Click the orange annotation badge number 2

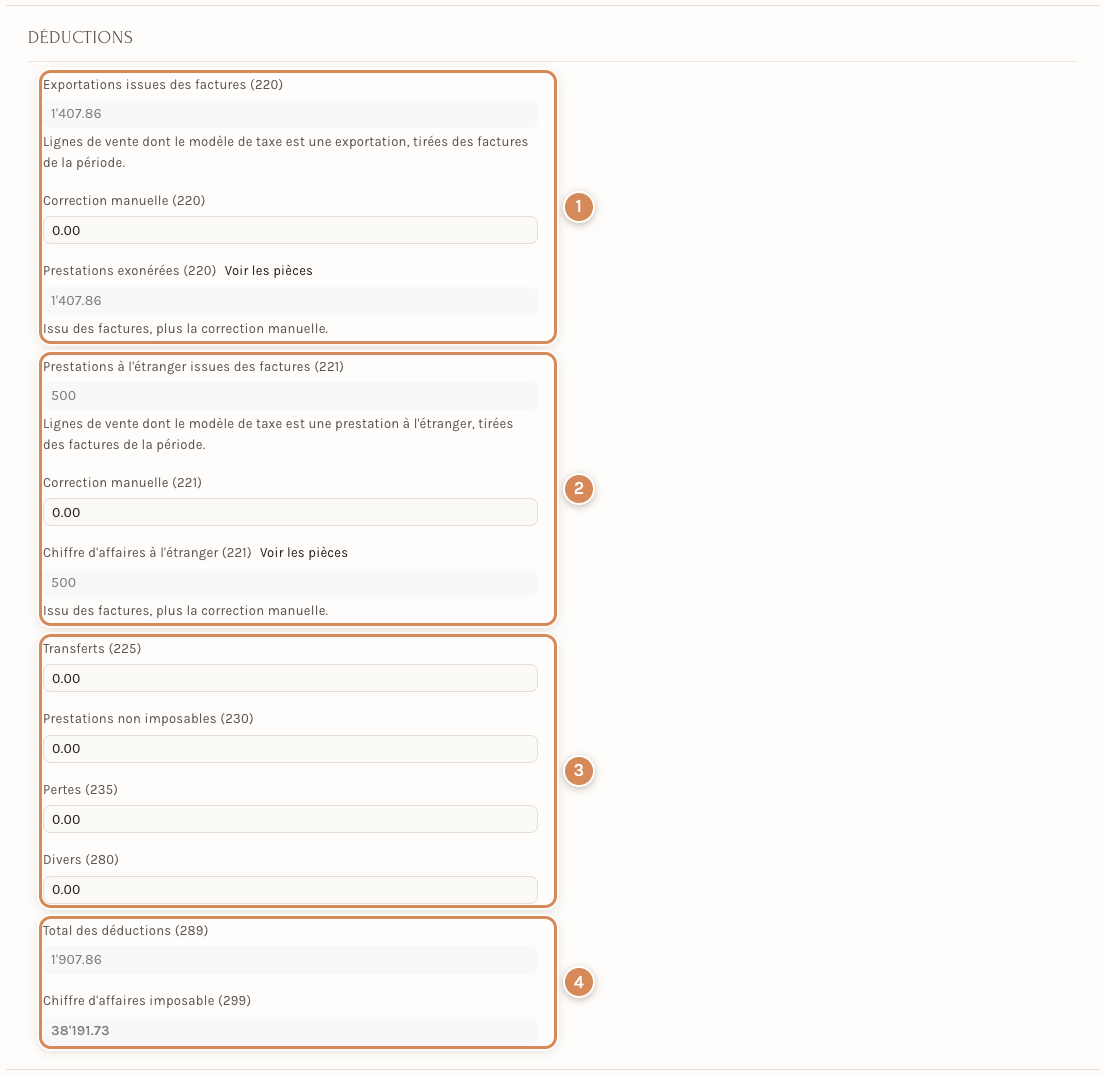click(578, 489)
